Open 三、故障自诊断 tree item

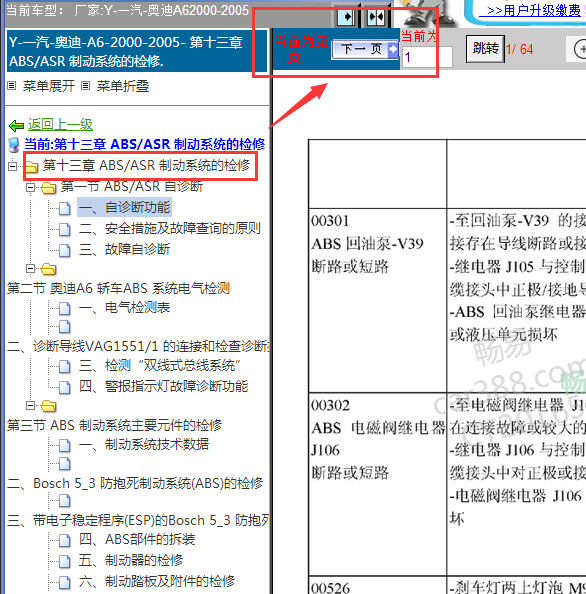pyautogui.click(x=124, y=249)
